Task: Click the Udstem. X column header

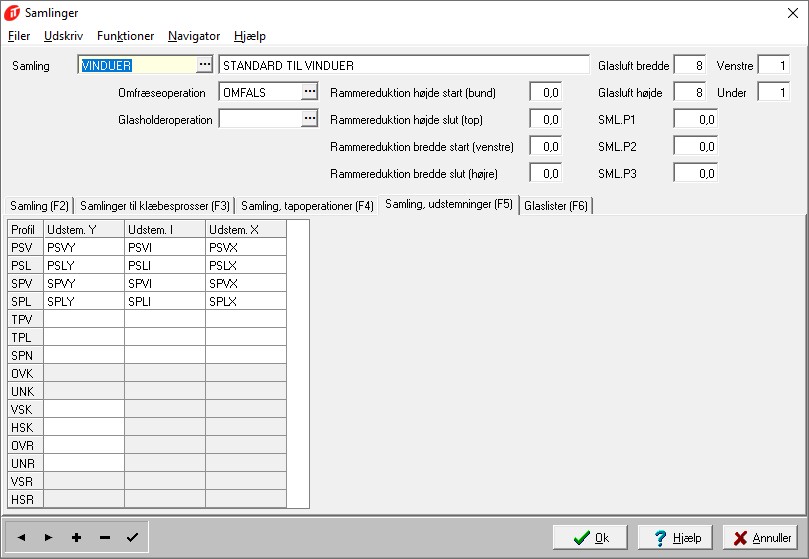Action: tap(246, 229)
